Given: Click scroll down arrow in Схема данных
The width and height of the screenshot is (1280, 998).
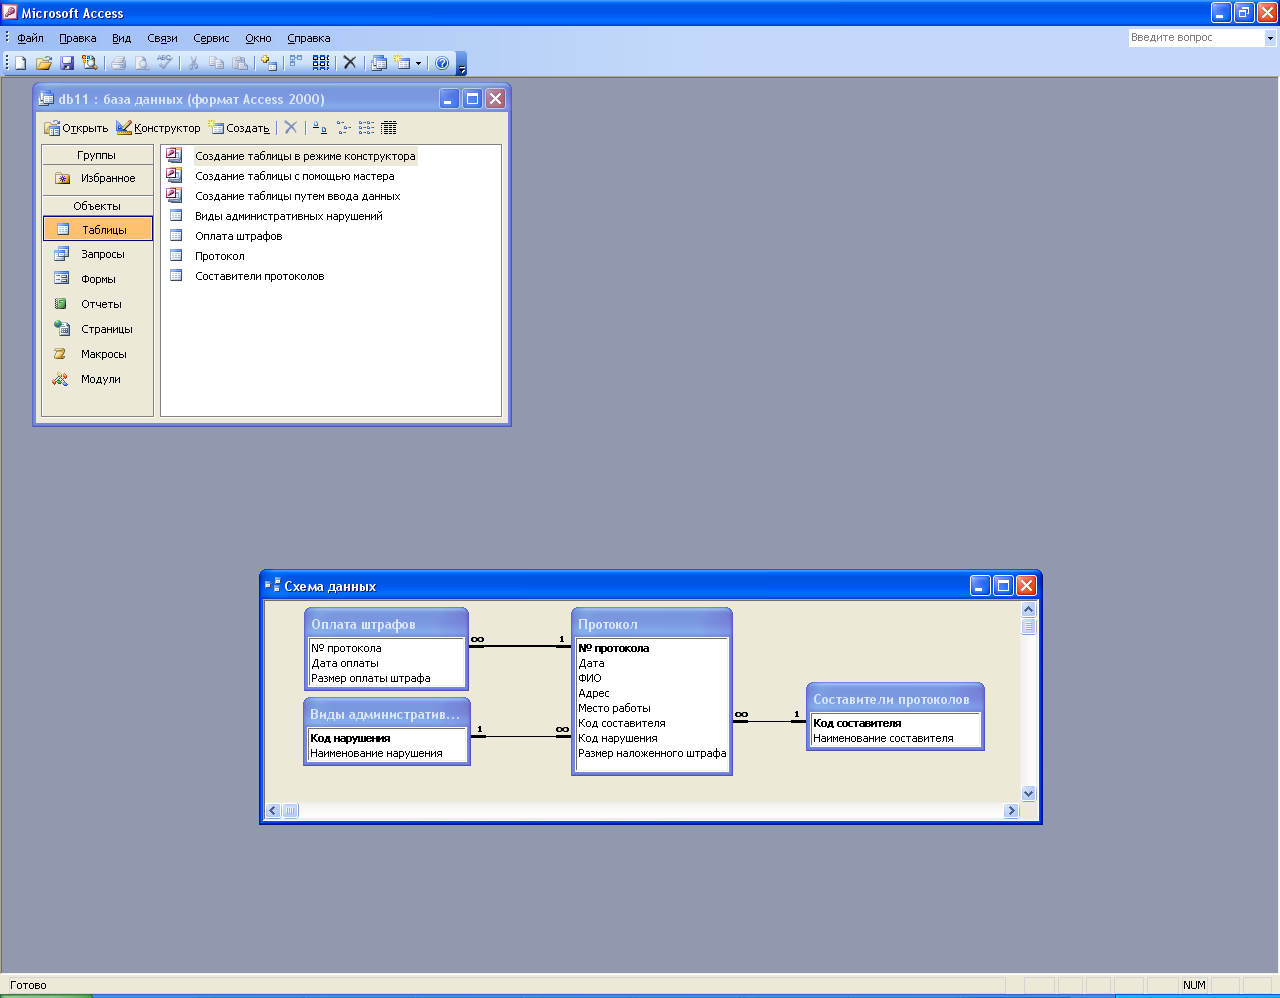Looking at the screenshot, I should [1028, 793].
